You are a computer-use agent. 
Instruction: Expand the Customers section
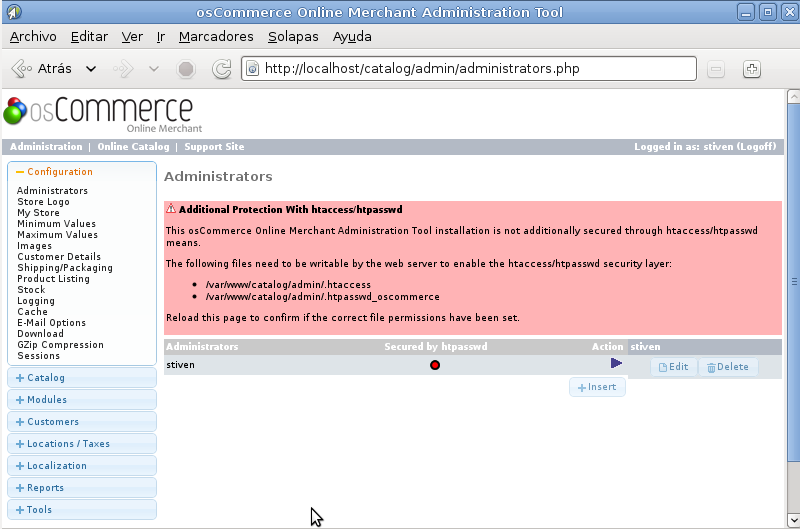click(x=82, y=422)
